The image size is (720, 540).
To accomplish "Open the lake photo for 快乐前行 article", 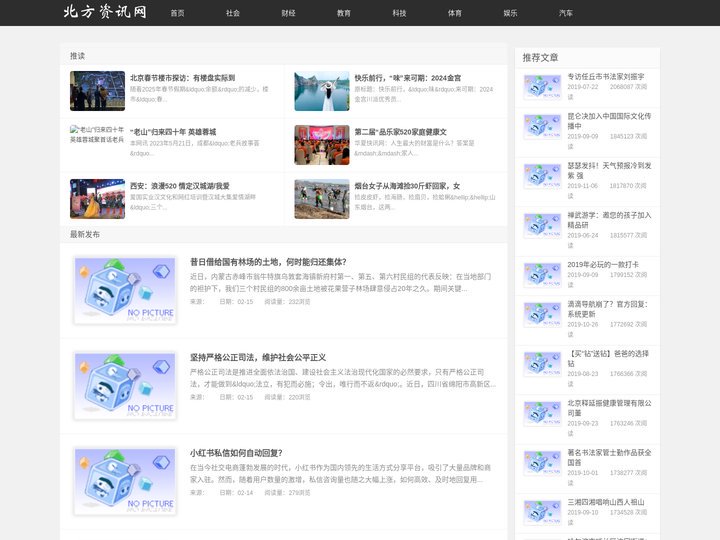I will coord(322,91).
